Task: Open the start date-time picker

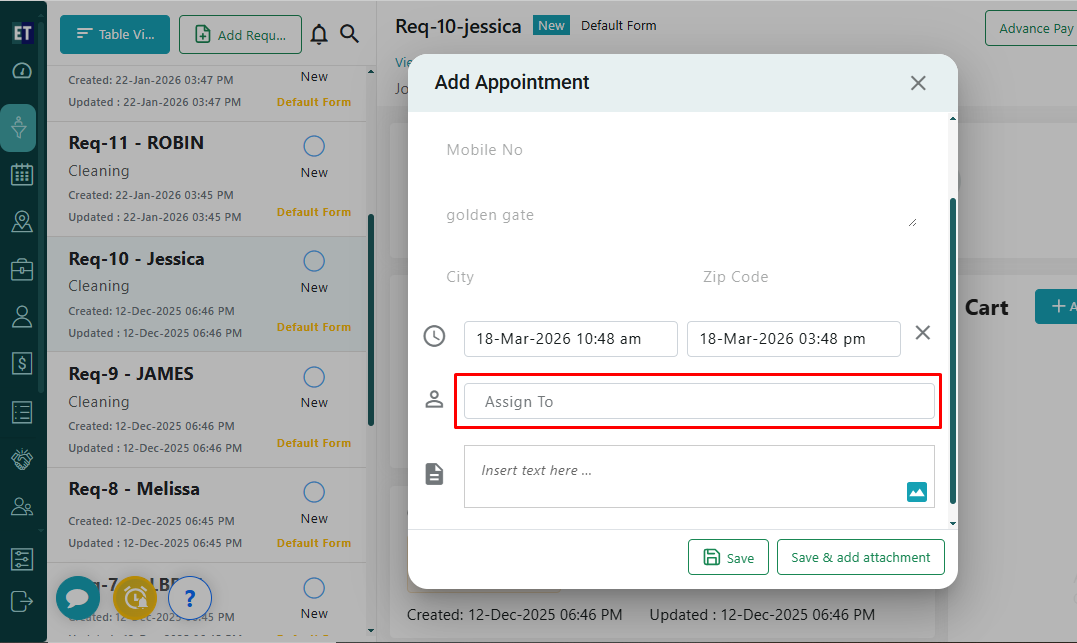Action: coord(570,339)
